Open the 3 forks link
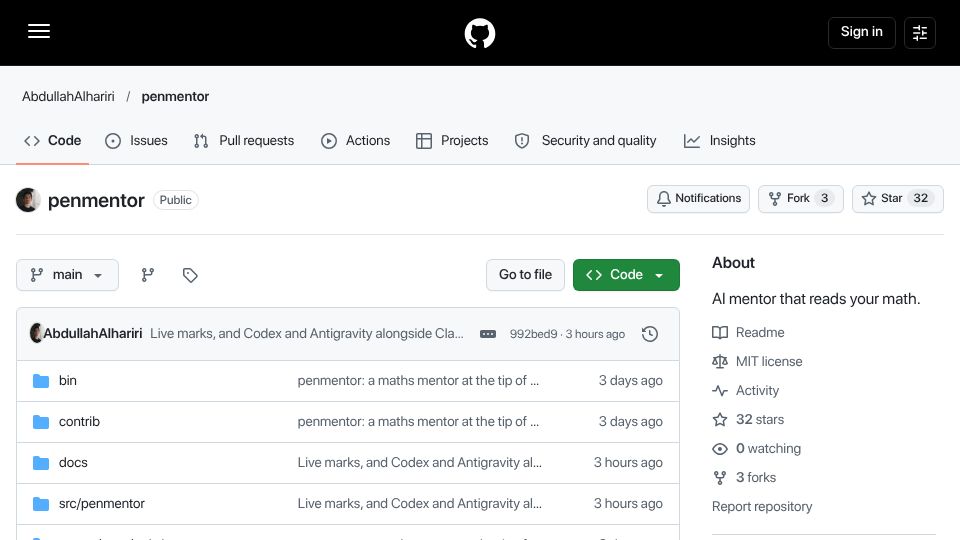Viewport: 960px width, 540px height. pyautogui.click(x=744, y=478)
